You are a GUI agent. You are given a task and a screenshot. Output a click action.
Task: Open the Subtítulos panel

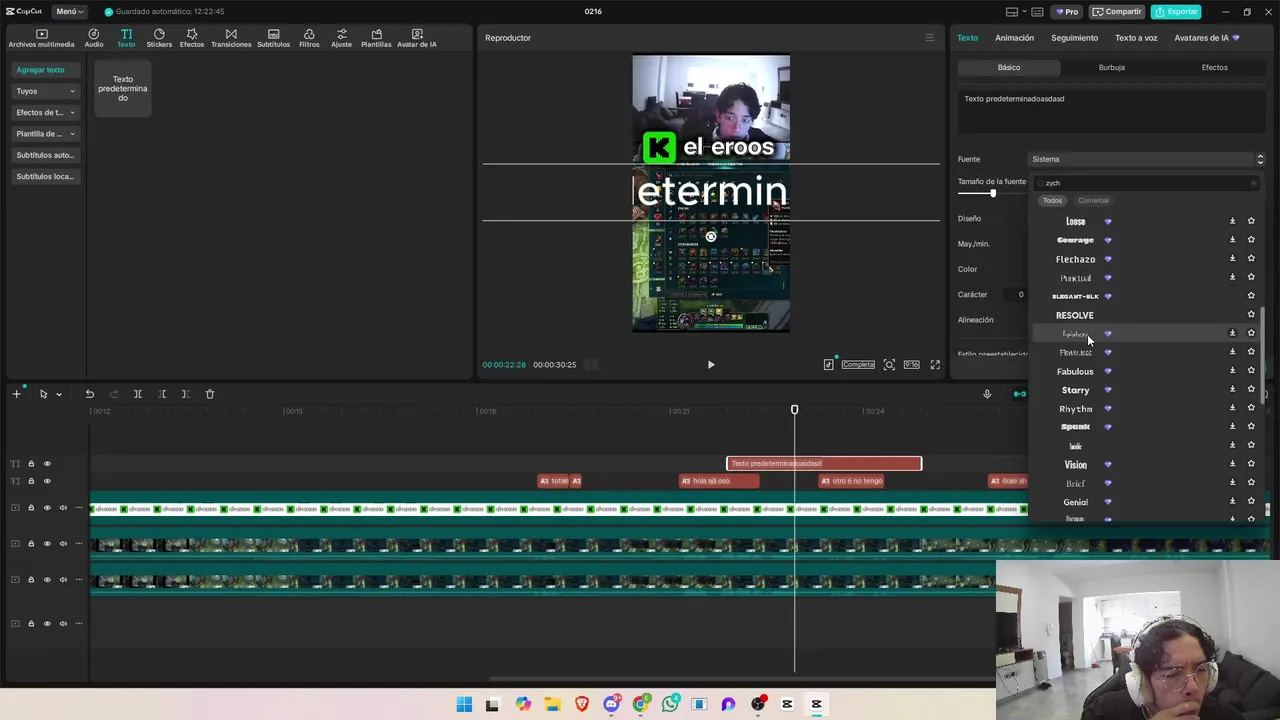(273, 38)
